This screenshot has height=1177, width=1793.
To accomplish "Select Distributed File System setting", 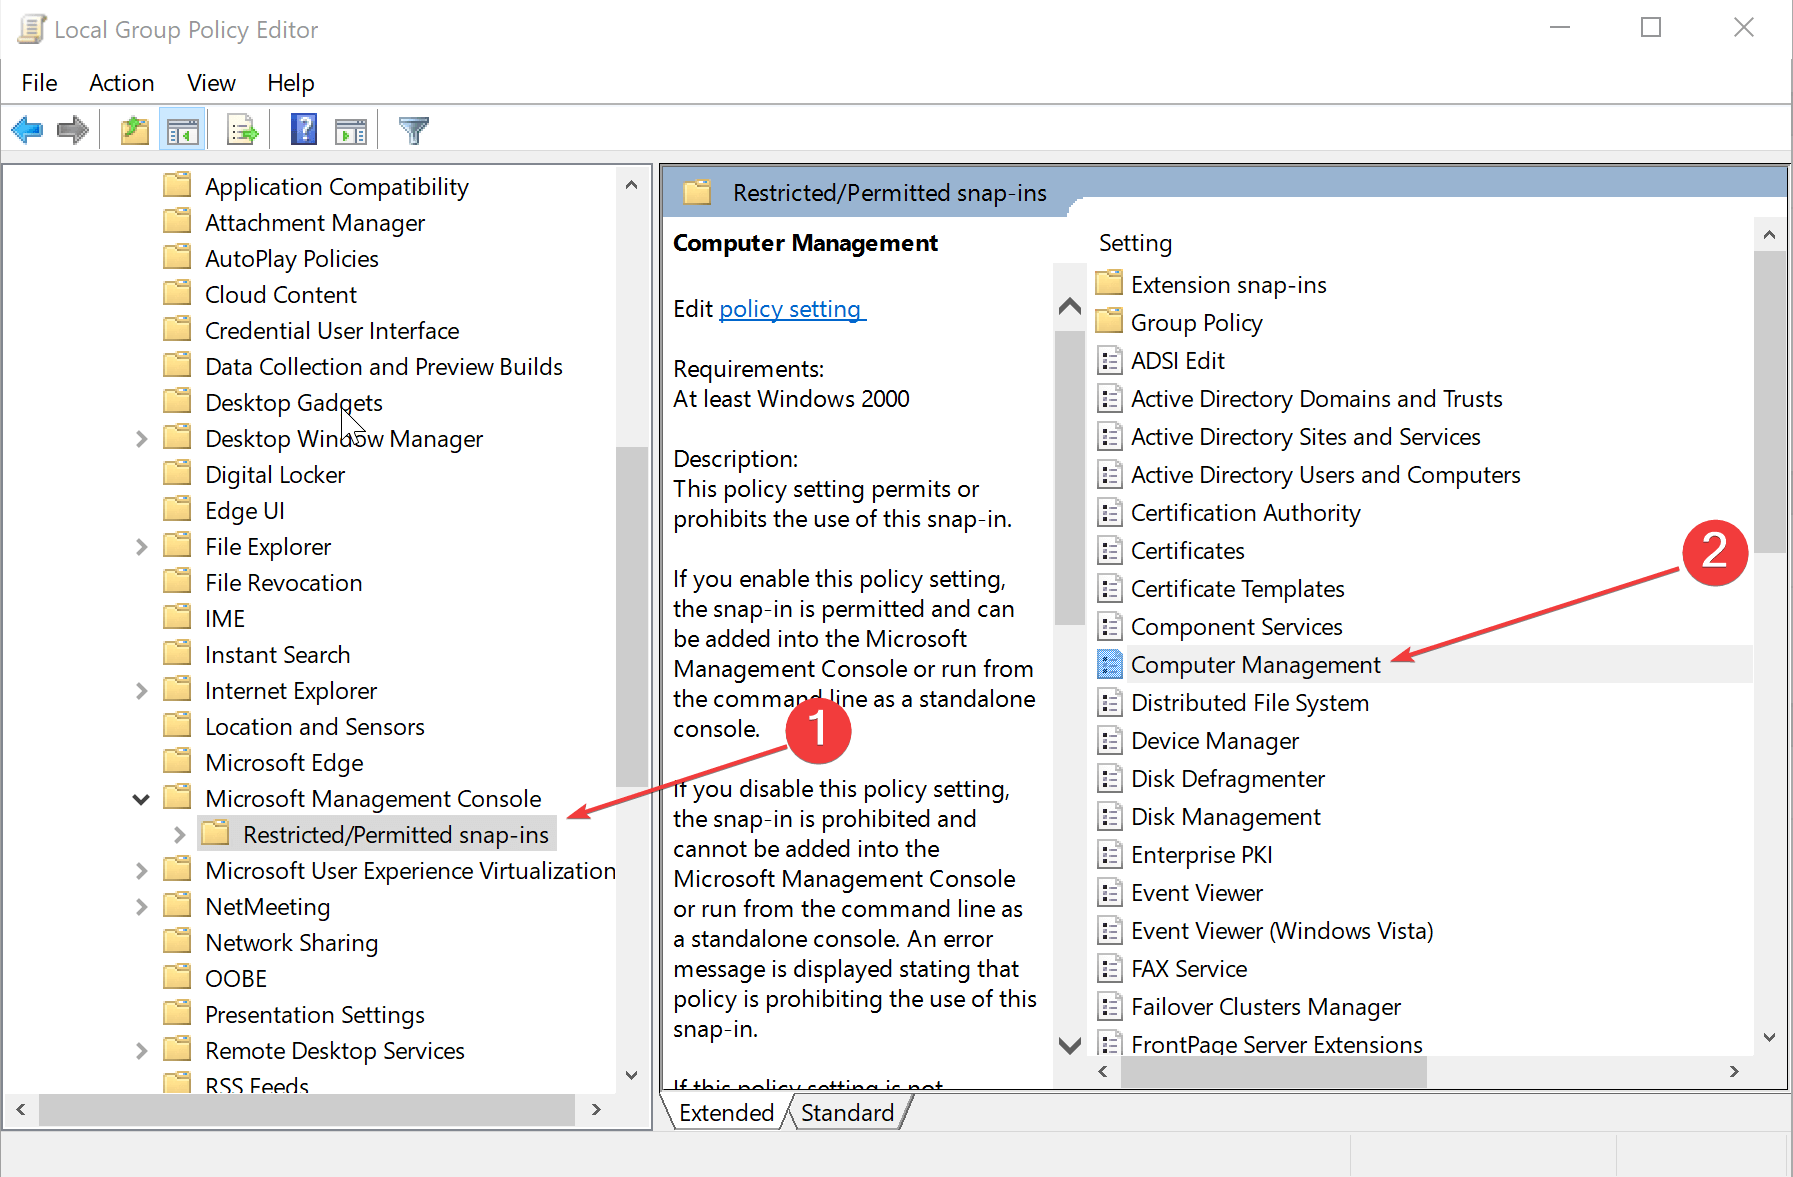I will 1249,702.
